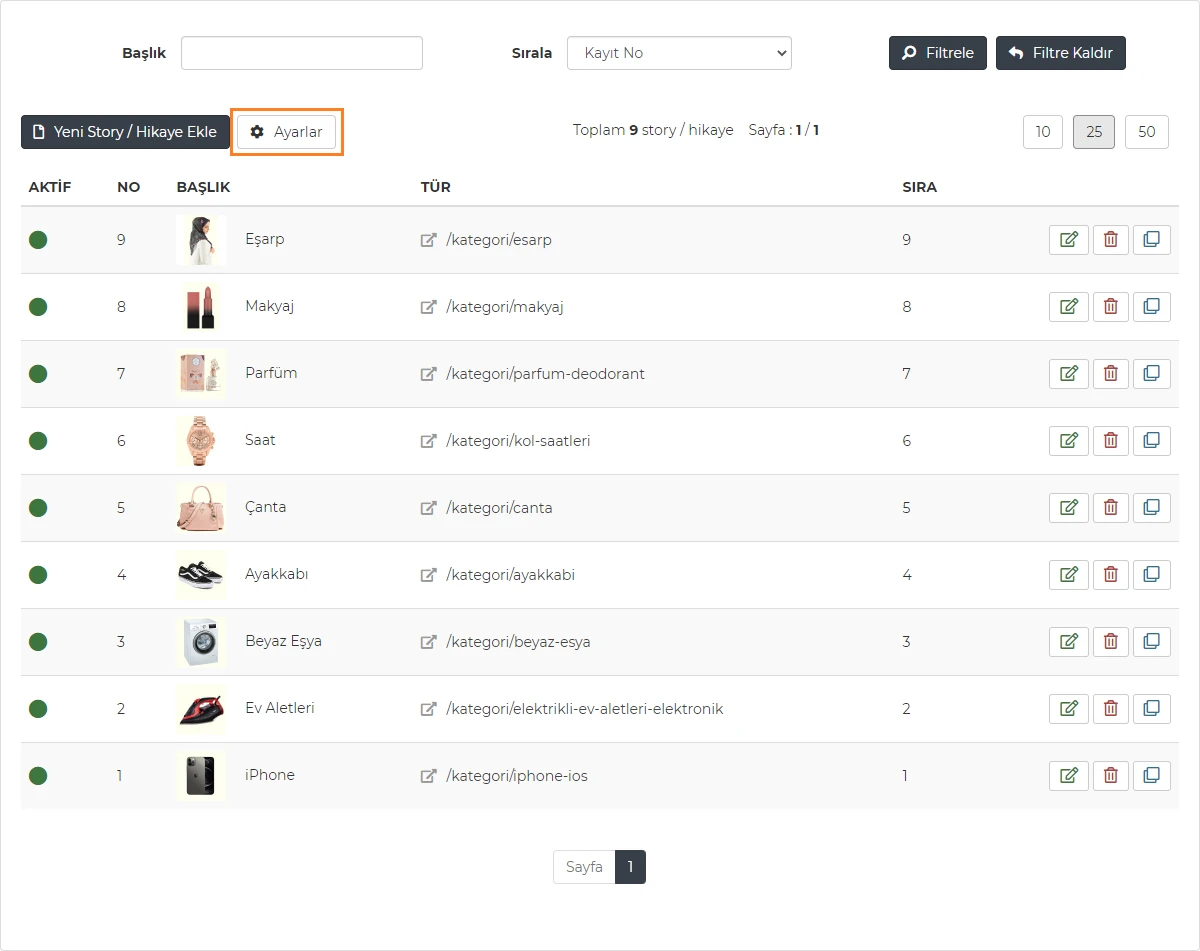Click Yeni Story / Hikaye Ekle button

click(x=125, y=132)
